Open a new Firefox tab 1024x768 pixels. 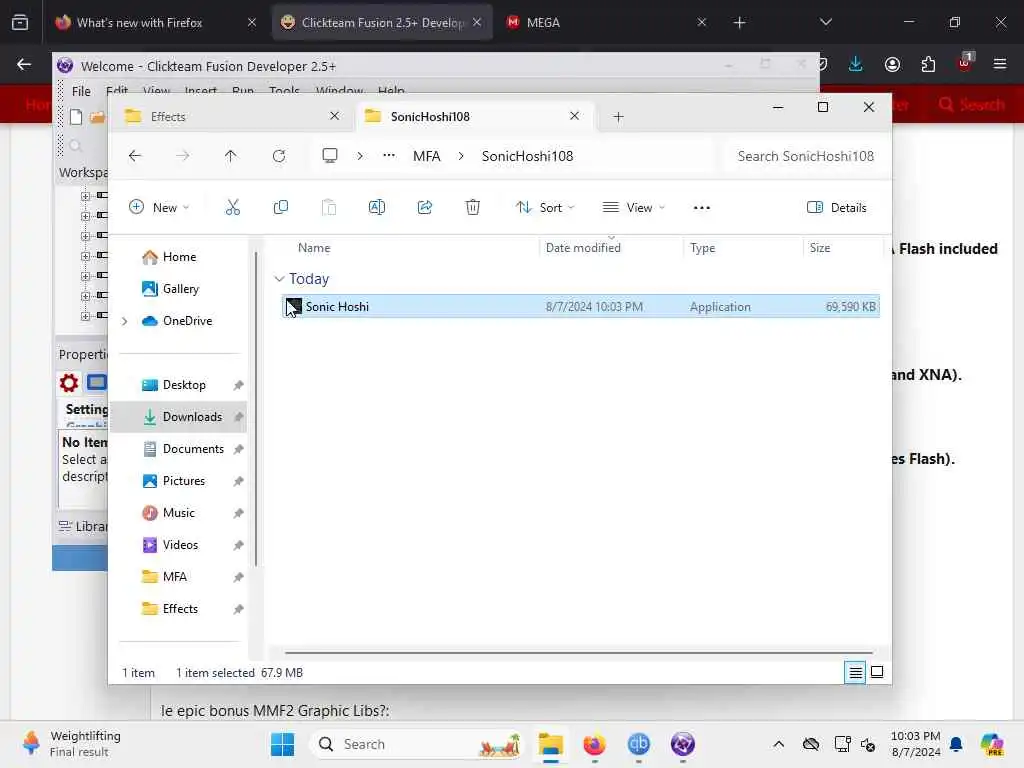pyautogui.click(x=739, y=23)
